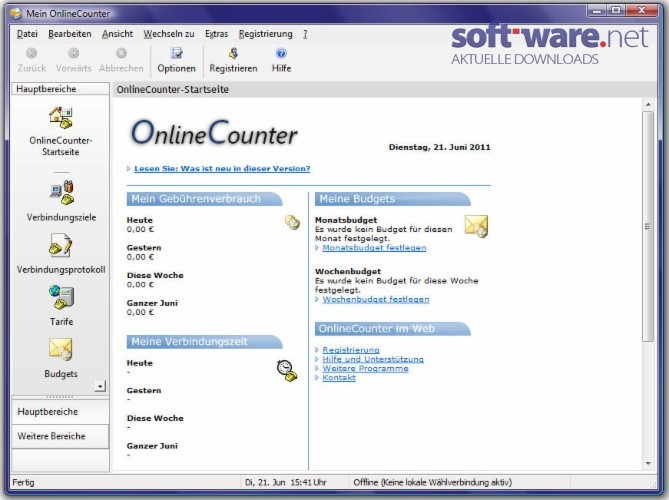Click the Abbrechen stop icon

click(x=121, y=53)
